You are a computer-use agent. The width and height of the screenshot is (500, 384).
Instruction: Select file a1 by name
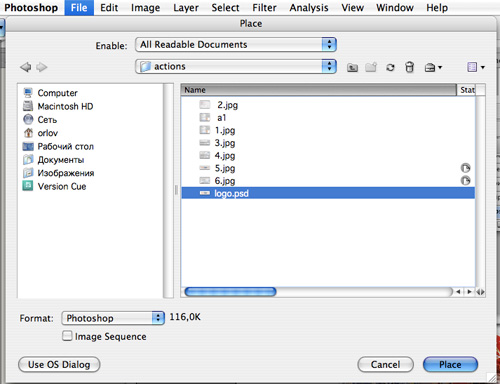(222, 118)
